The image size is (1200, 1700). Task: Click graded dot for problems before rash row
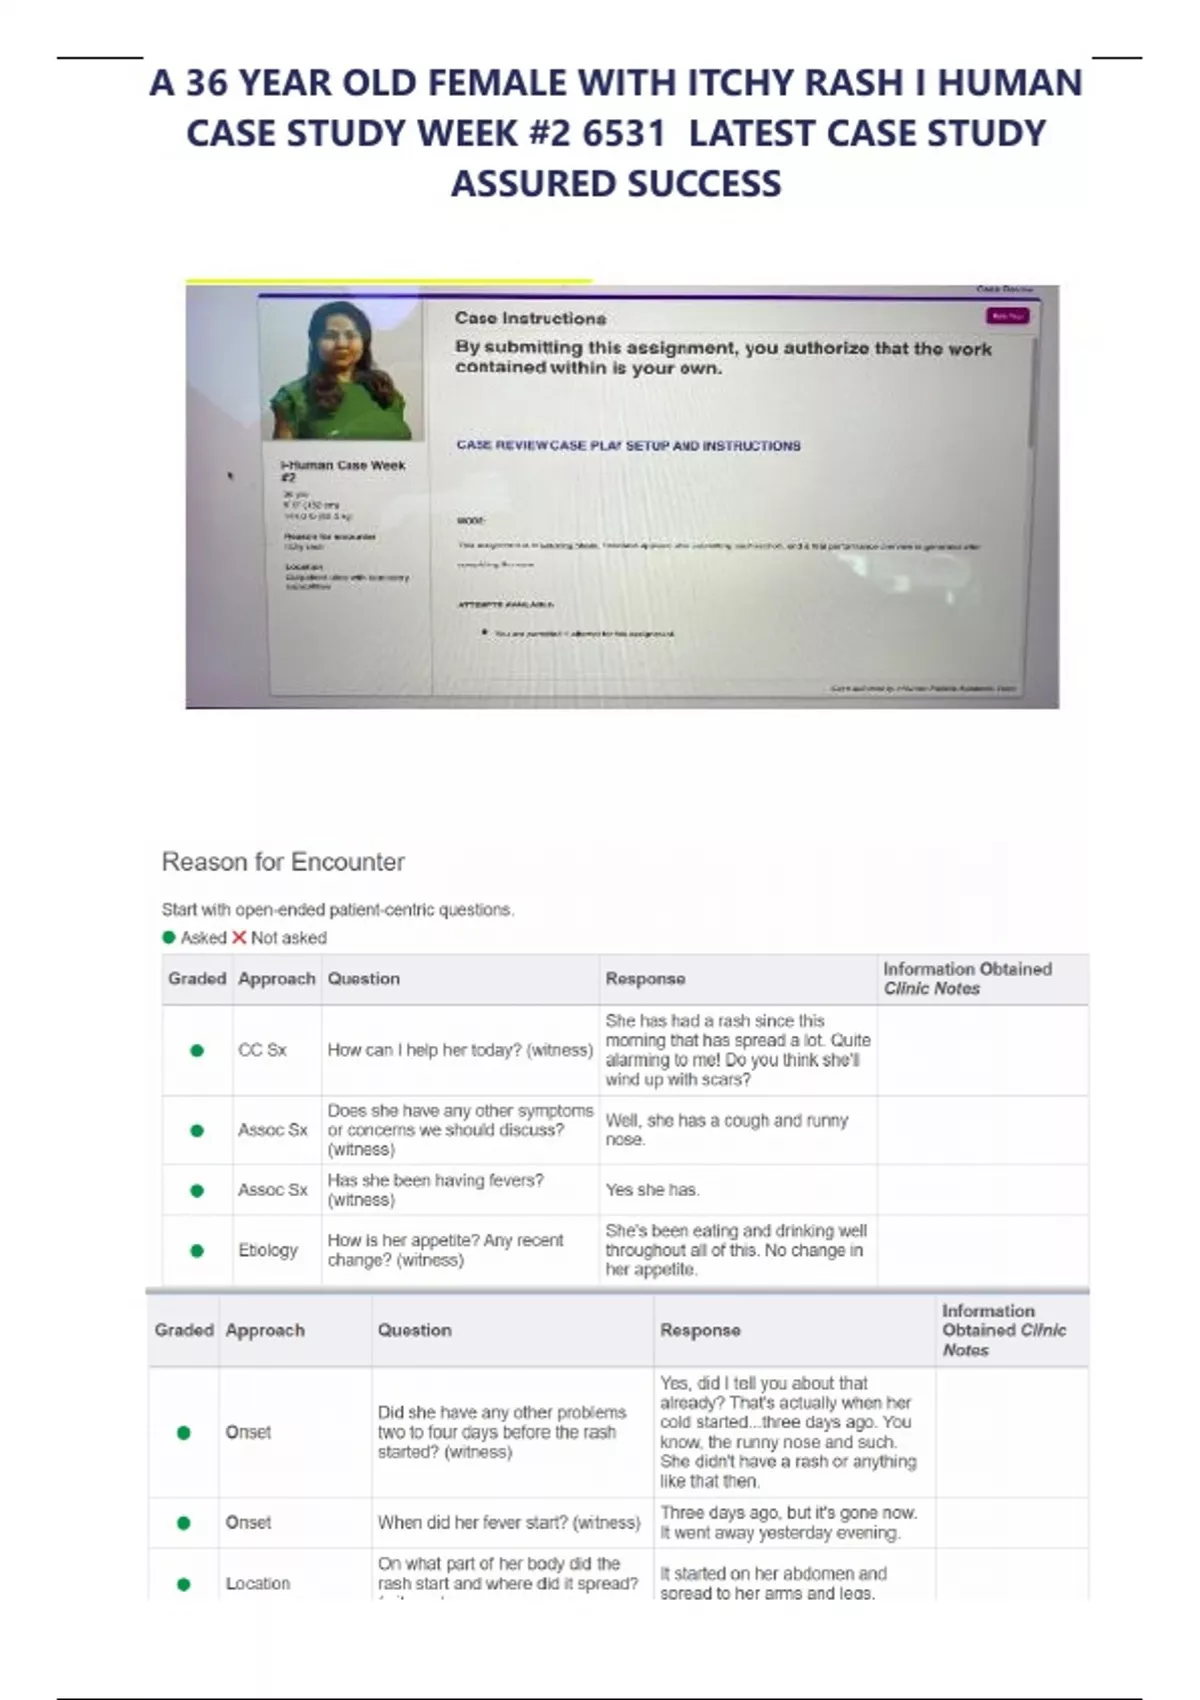[183, 1432]
